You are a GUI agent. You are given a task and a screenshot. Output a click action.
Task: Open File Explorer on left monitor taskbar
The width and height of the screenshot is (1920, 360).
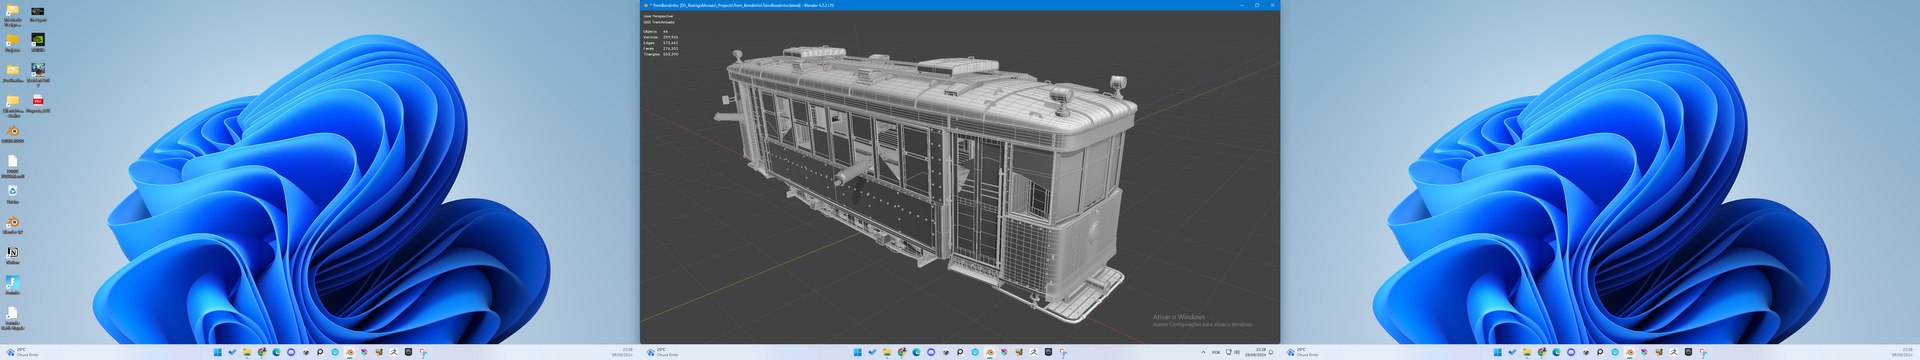pyautogui.click(x=247, y=352)
